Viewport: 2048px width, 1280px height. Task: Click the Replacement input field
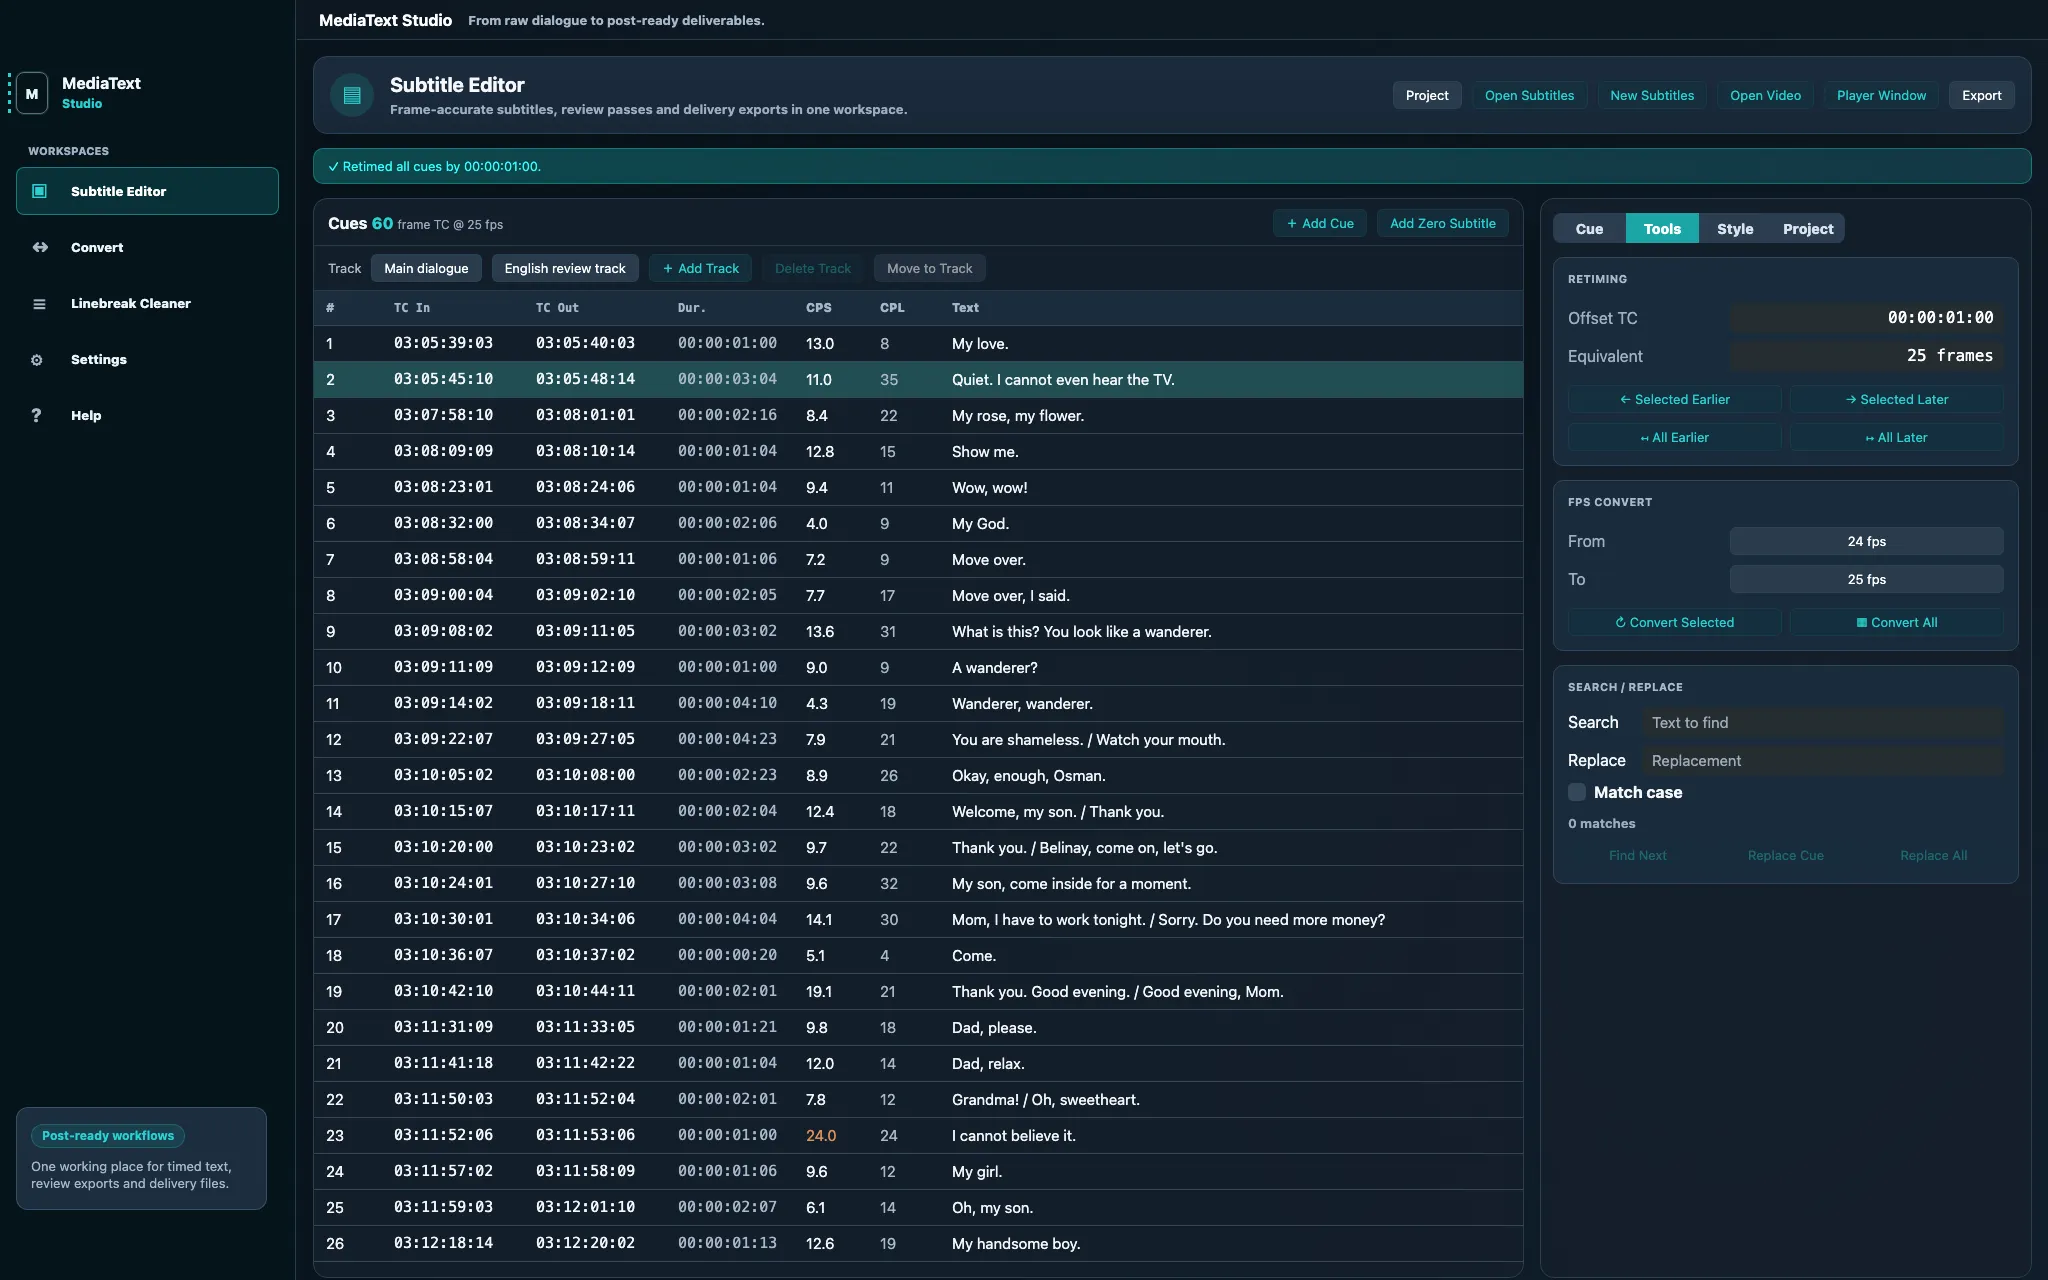pyautogui.click(x=1822, y=760)
